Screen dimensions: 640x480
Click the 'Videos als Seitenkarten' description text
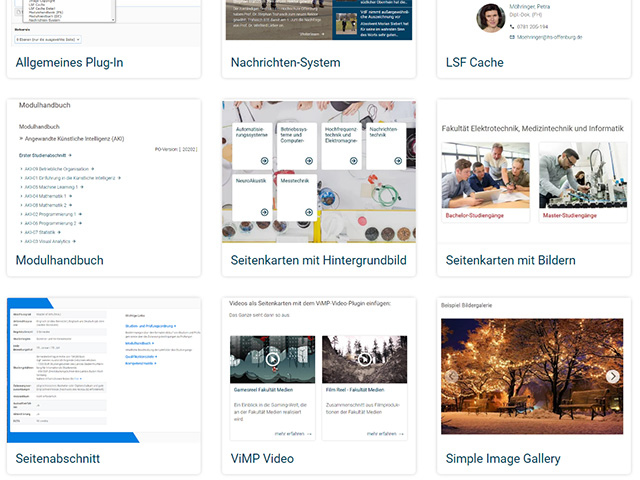tap(310, 303)
